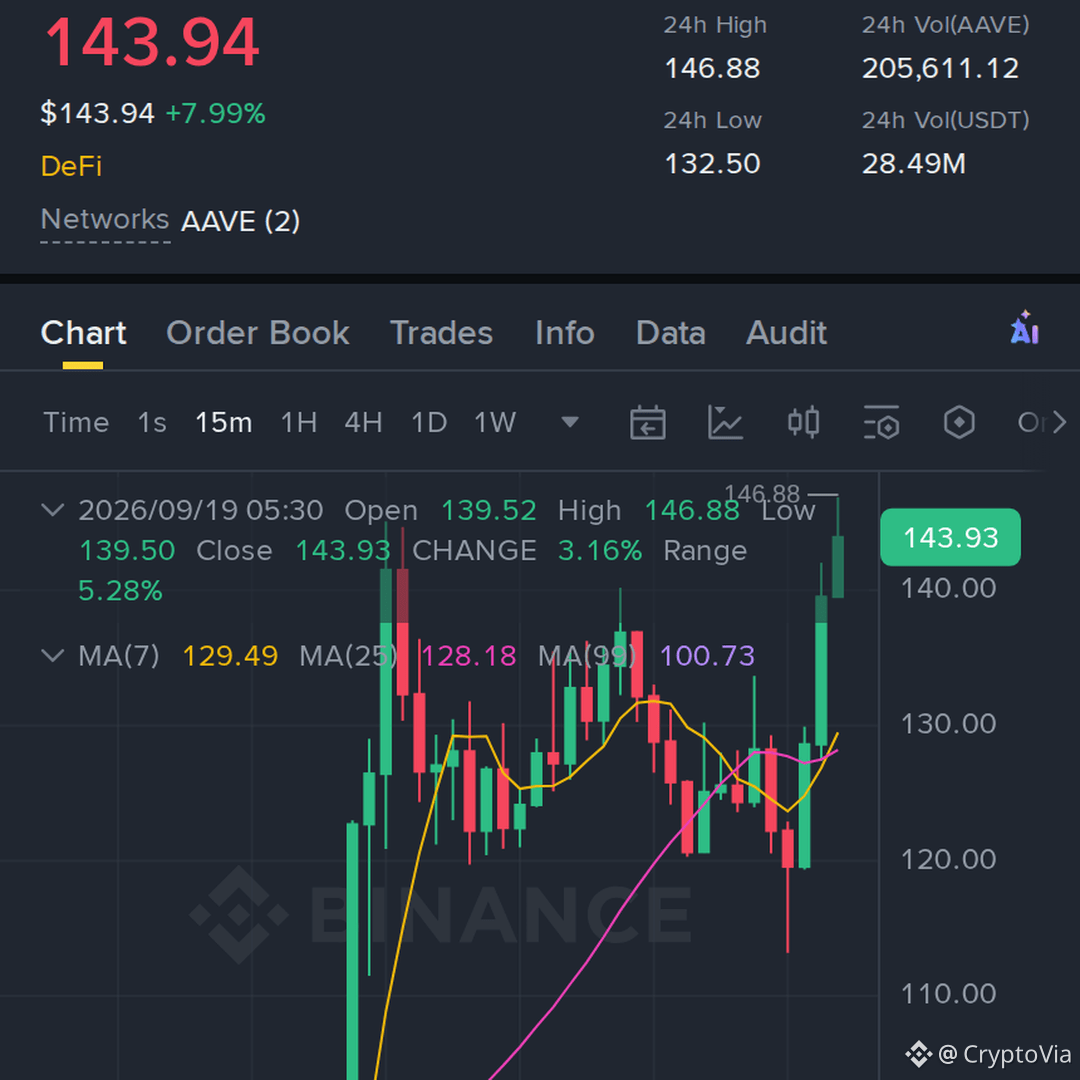The image size is (1080, 1080).
Task: Collapse the OHLC candle info row
Action: click(x=53, y=510)
